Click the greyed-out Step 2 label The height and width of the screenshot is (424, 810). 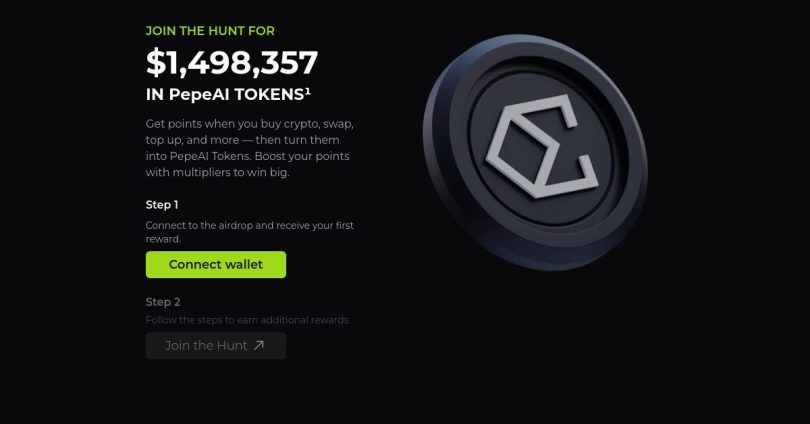[x=163, y=302]
